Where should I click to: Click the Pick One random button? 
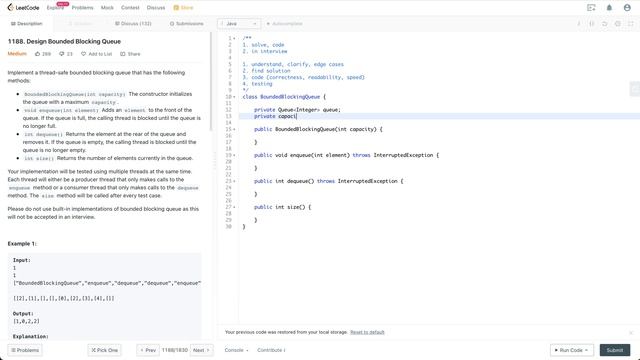click(104, 350)
